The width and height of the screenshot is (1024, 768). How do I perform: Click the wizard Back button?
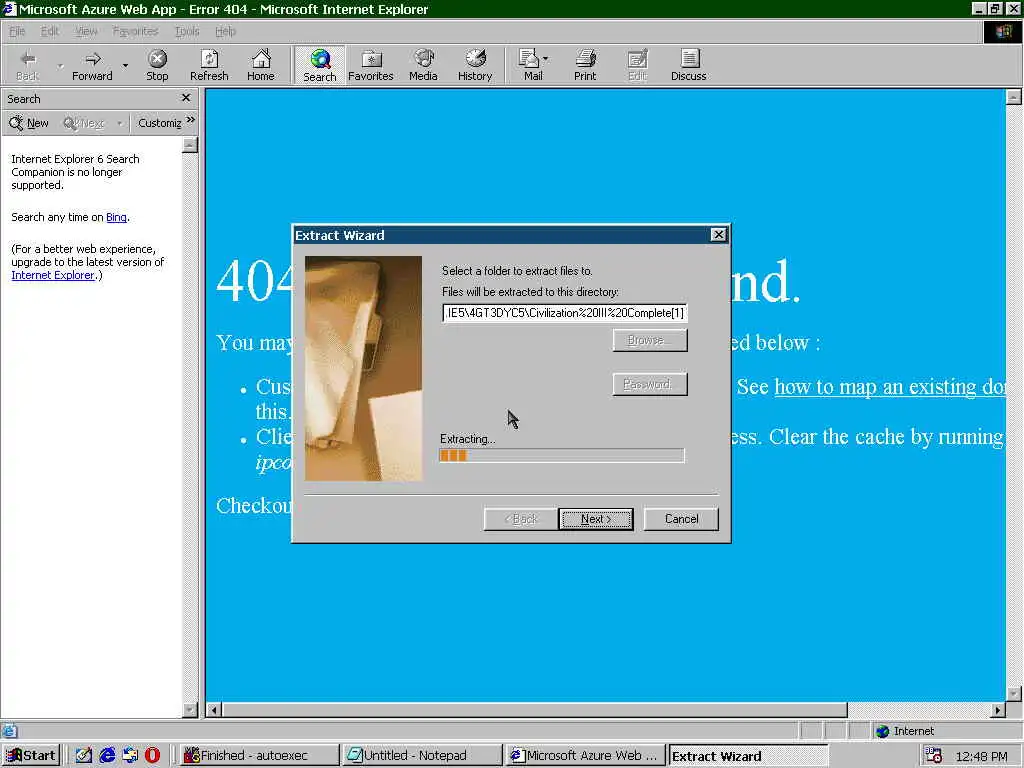(520, 519)
